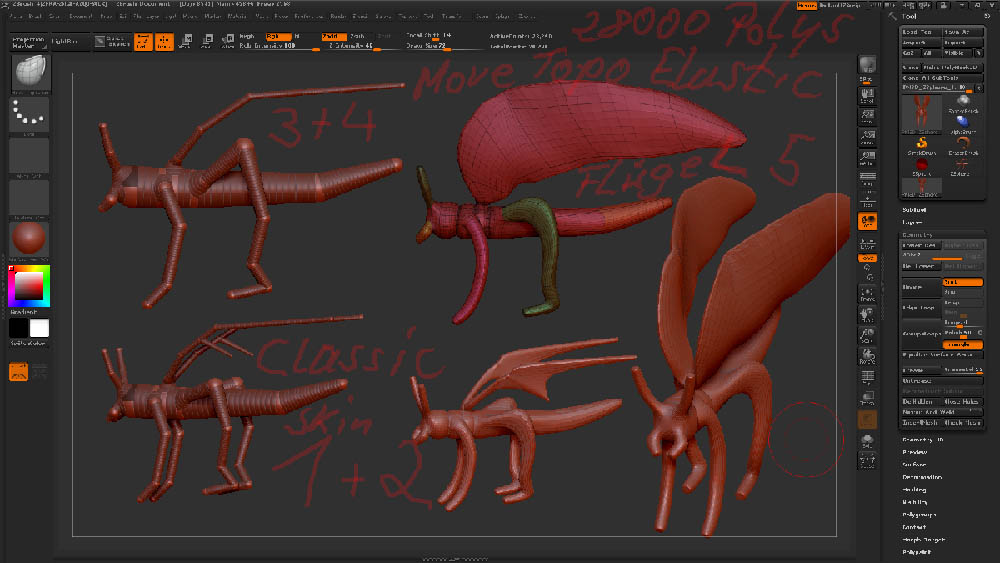Viewport: 1000px width, 563px height.
Task: Adjust the Draw Size slider
Action: tap(435, 46)
